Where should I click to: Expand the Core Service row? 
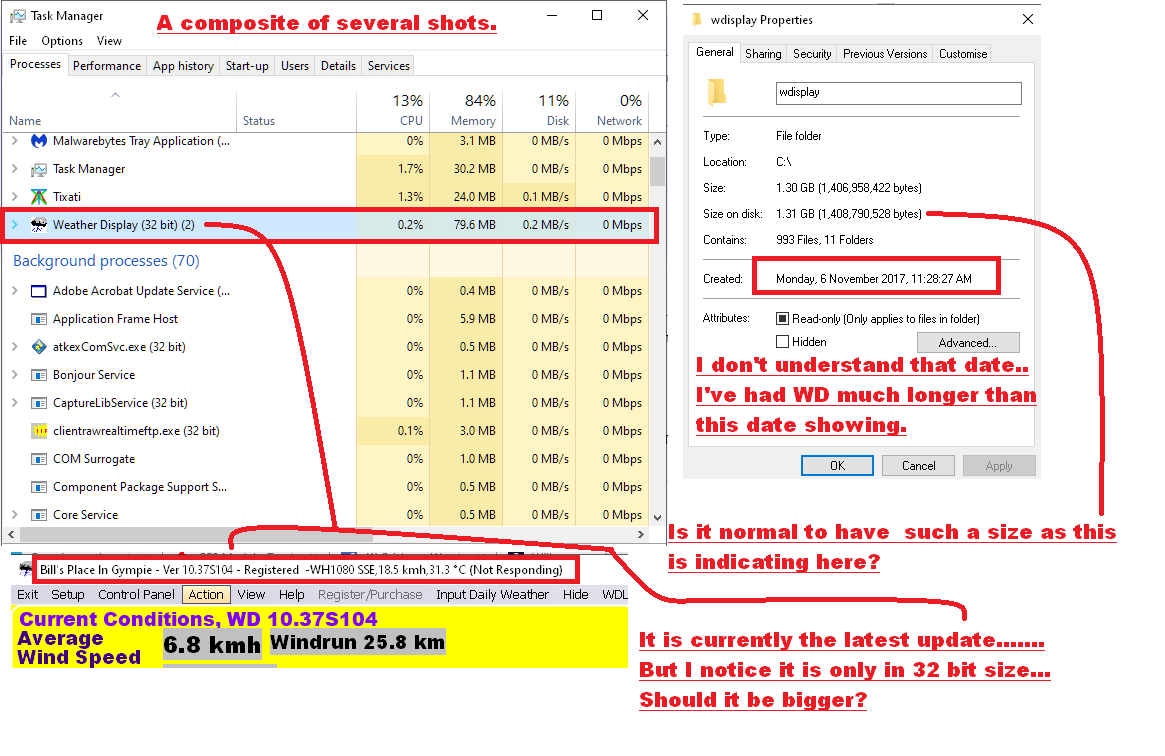click(x=15, y=515)
